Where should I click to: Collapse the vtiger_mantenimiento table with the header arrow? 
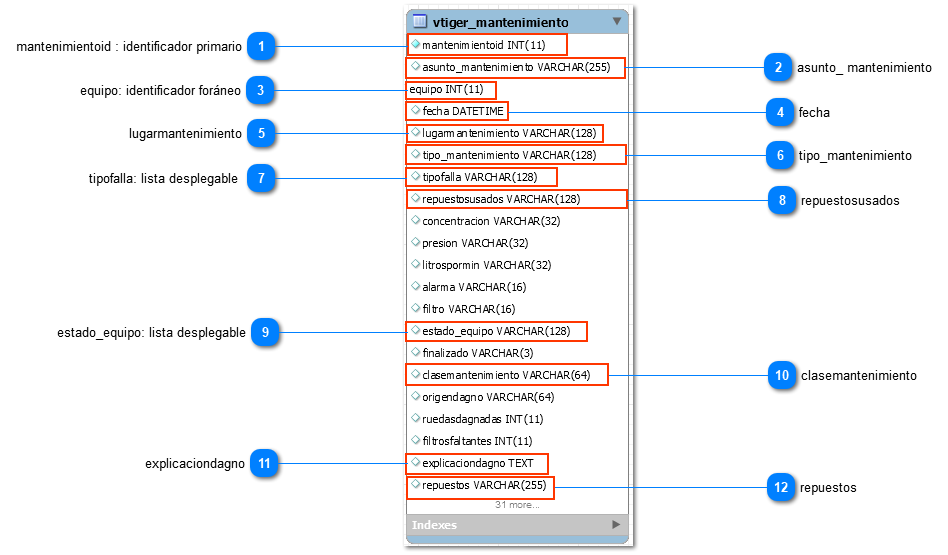[x=617, y=21]
